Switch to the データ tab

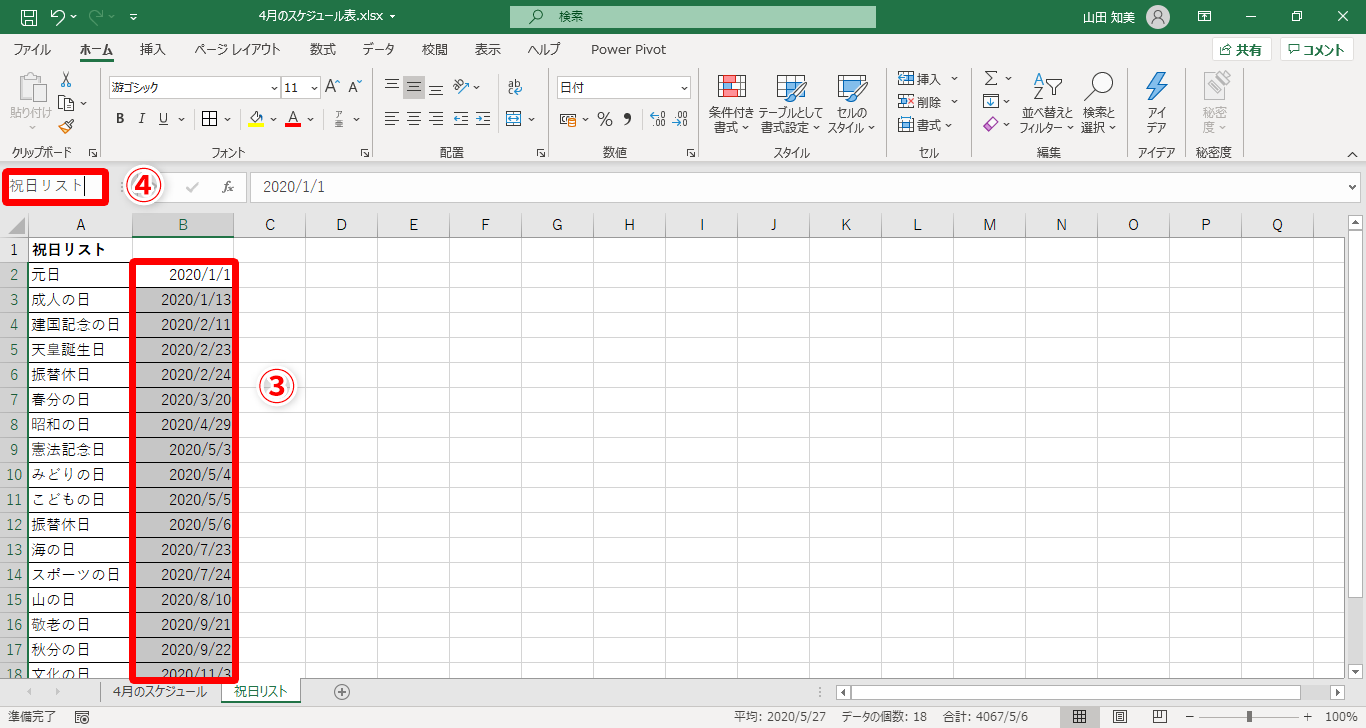(x=378, y=49)
